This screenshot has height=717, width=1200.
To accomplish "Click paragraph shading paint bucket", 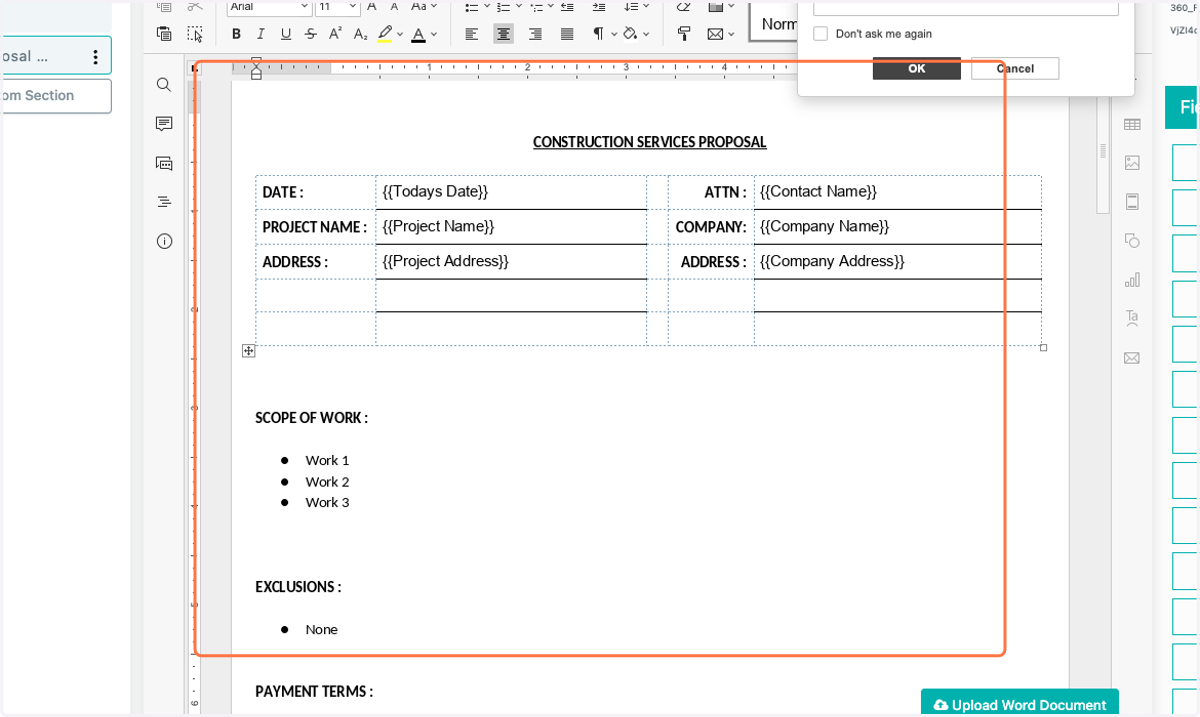I will click(630, 34).
